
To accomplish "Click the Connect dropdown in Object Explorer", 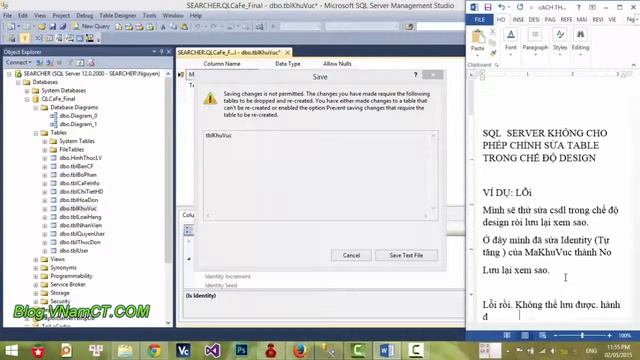I will point(19,62).
